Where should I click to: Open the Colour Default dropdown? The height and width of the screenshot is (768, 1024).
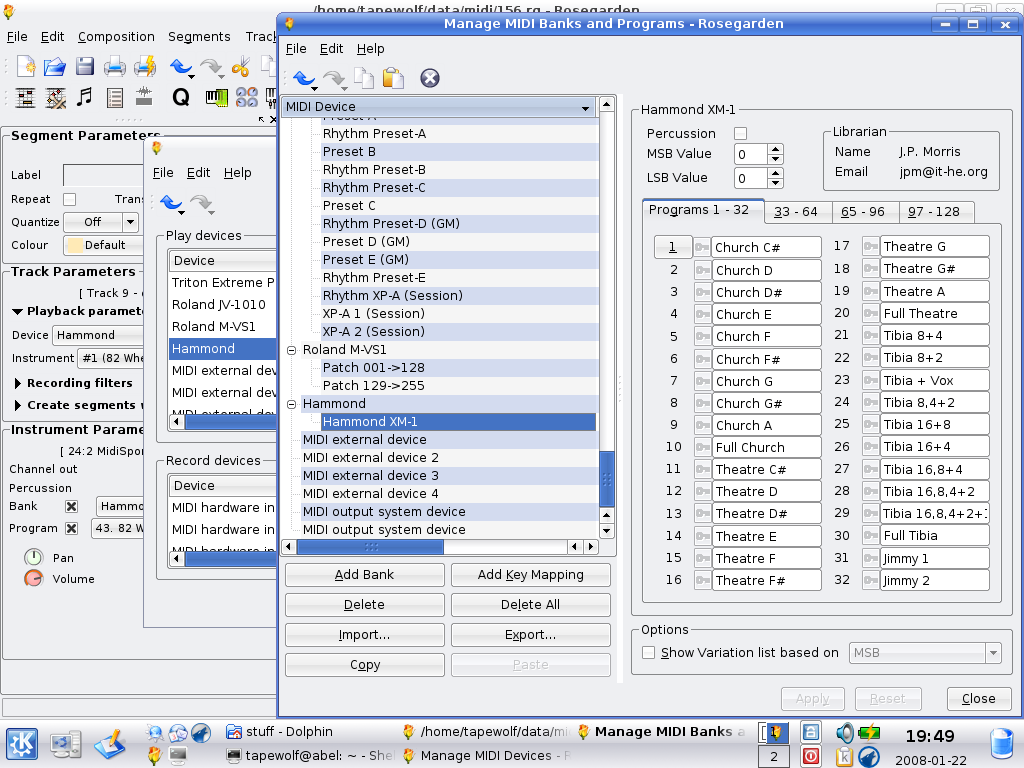tap(104, 245)
